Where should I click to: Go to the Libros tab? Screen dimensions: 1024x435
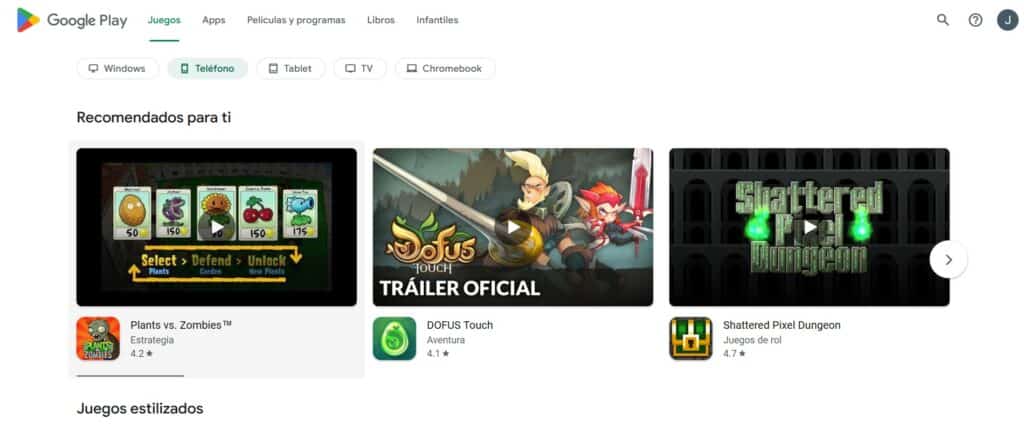pyautogui.click(x=381, y=20)
